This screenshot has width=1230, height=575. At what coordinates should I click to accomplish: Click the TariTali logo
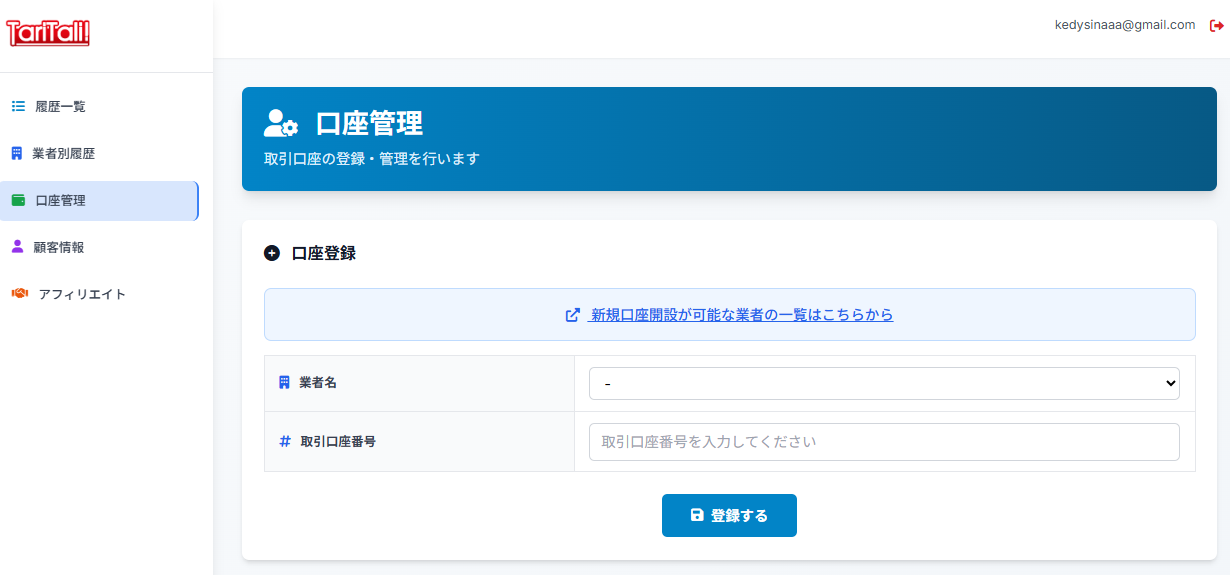[48, 33]
